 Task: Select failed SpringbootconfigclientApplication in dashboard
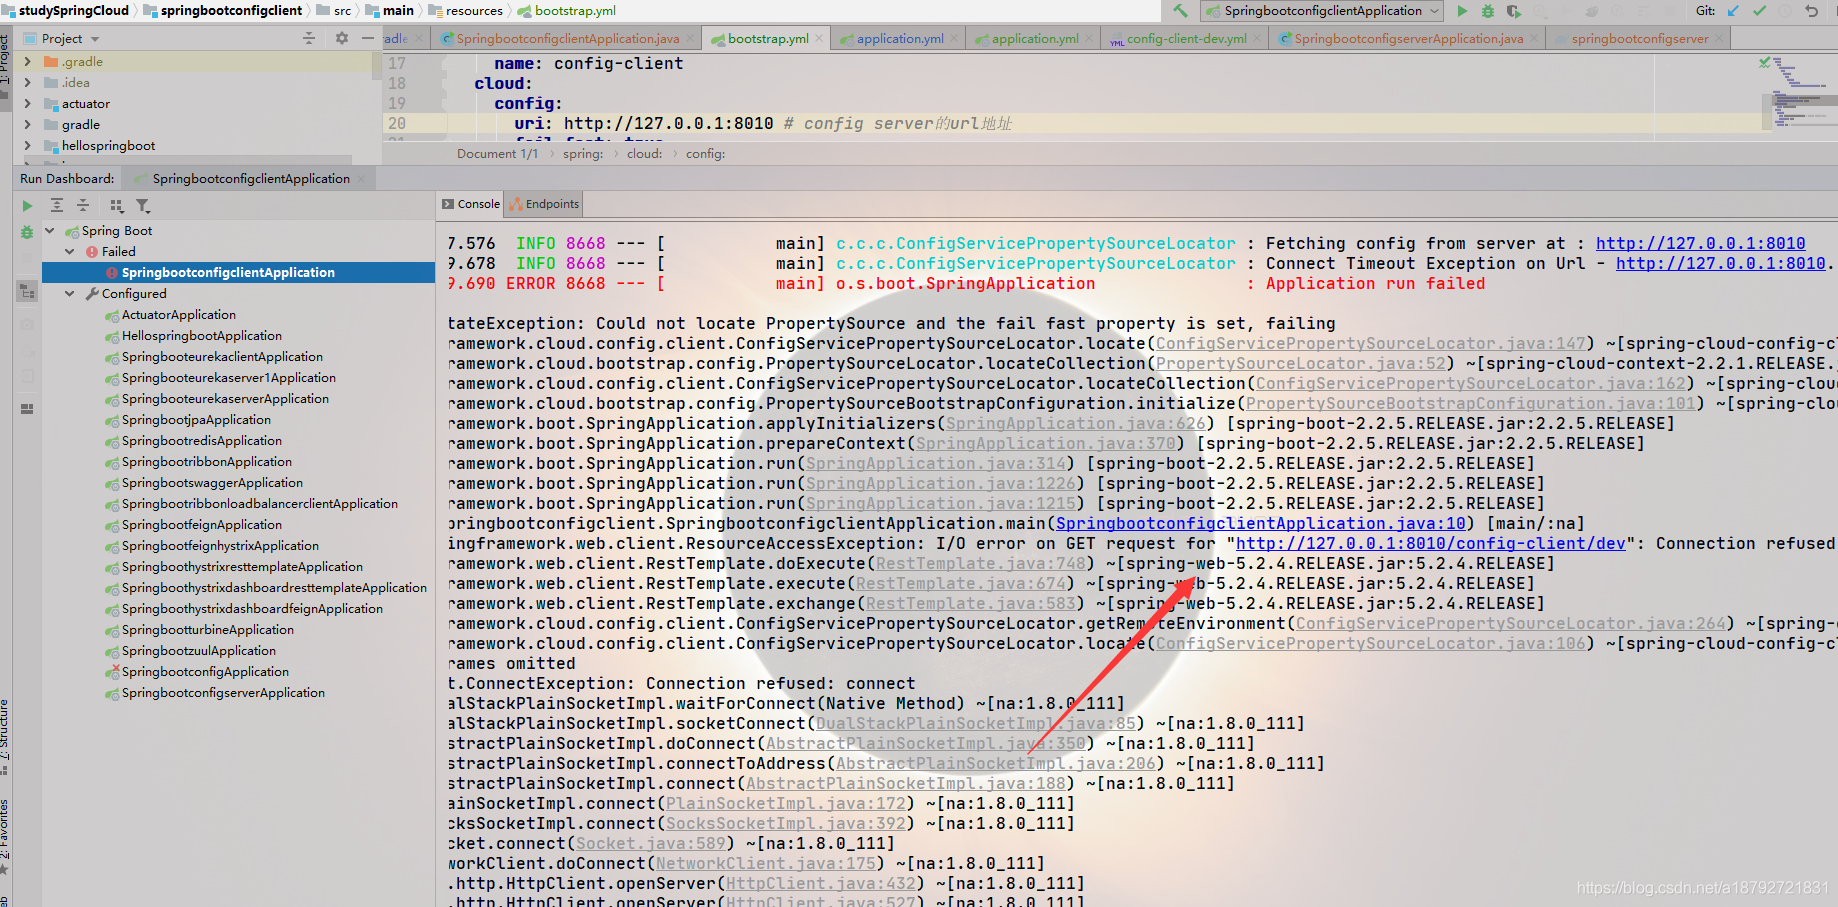coord(238,272)
